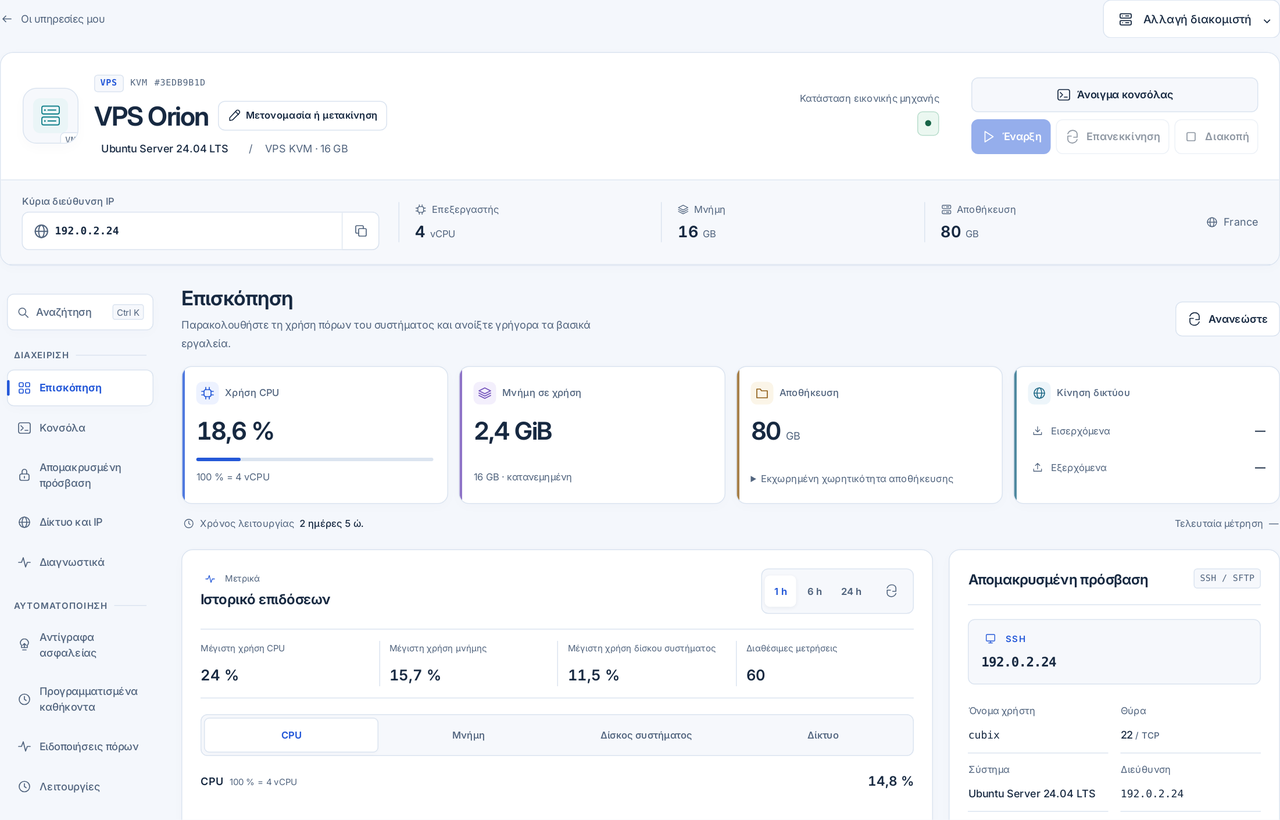Select the 6 h time range

point(815,591)
